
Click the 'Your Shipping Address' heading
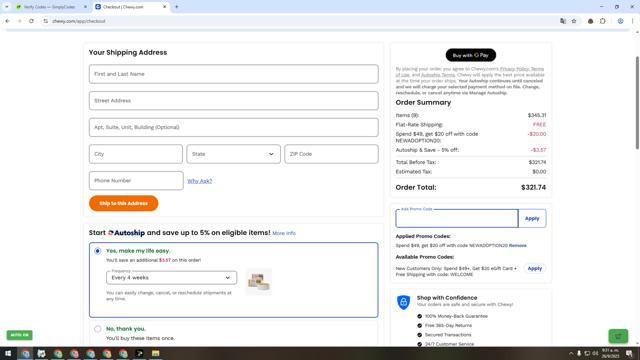pos(128,52)
